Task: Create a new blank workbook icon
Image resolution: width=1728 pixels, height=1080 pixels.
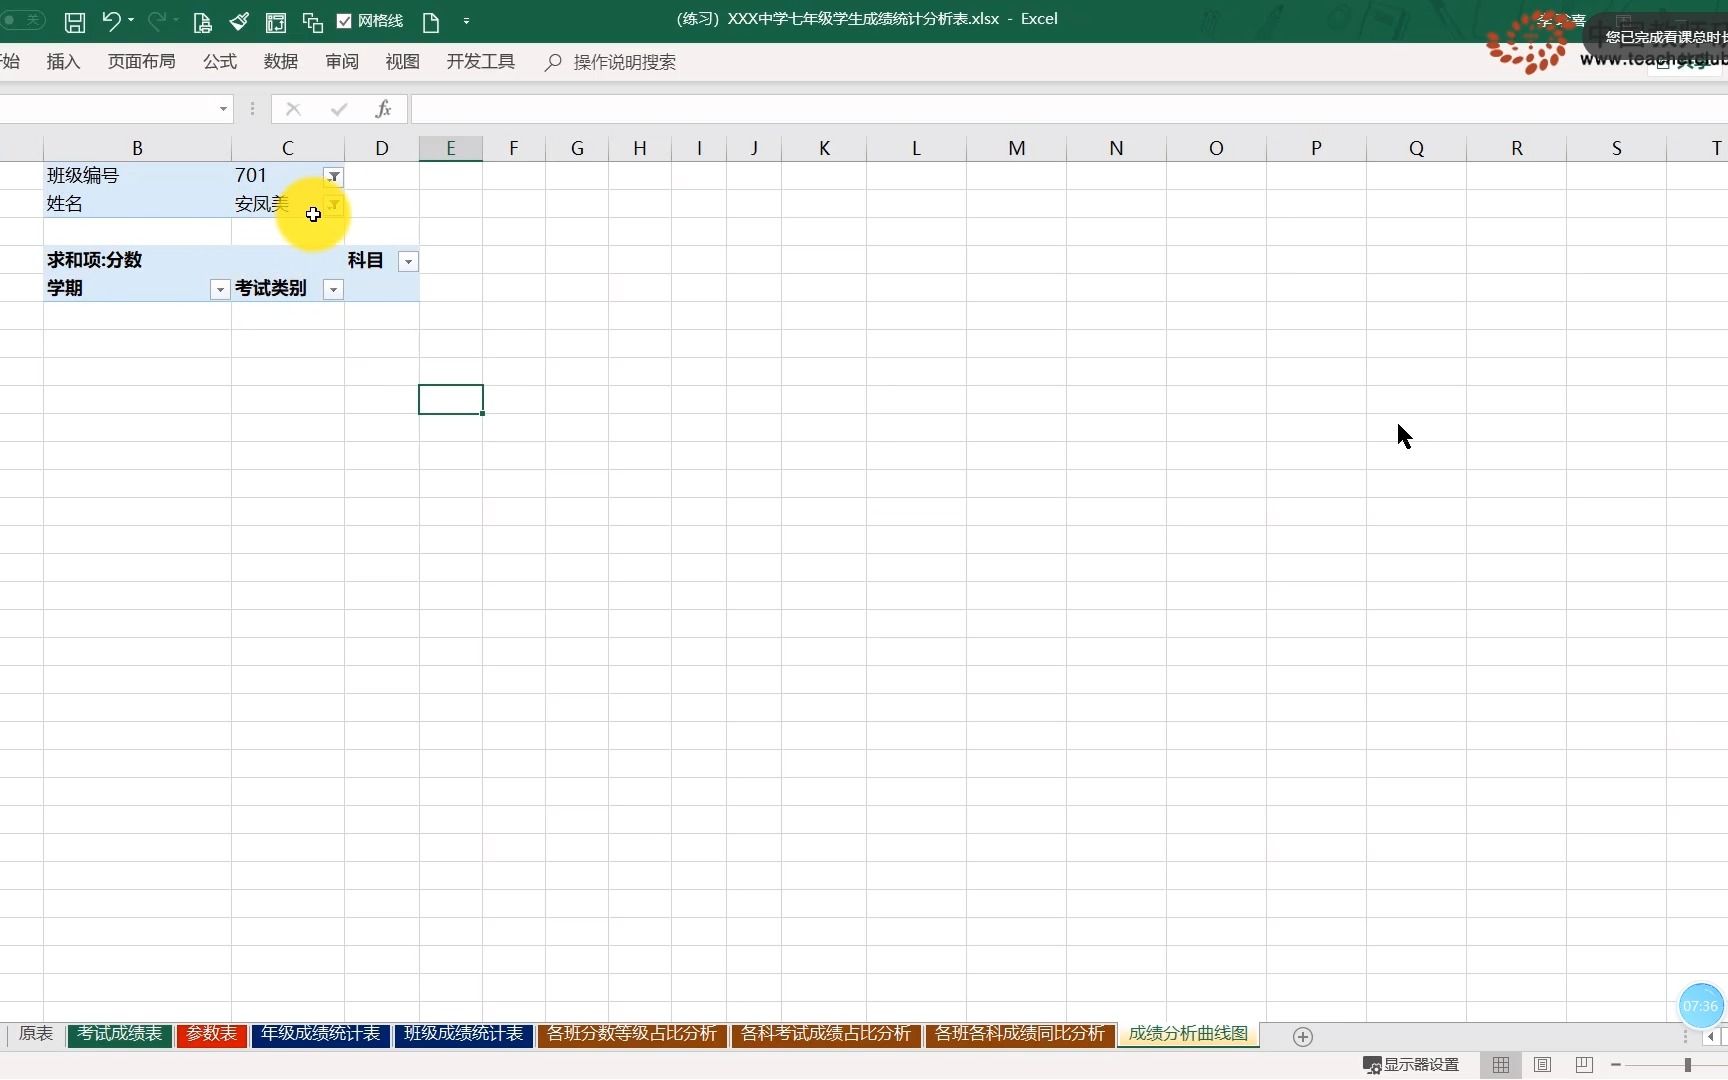Action: pyautogui.click(x=431, y=22)
